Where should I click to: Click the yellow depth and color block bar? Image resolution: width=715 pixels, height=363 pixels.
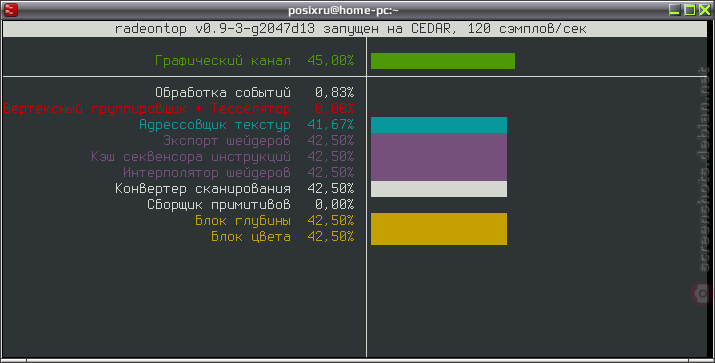coord(439,229)
